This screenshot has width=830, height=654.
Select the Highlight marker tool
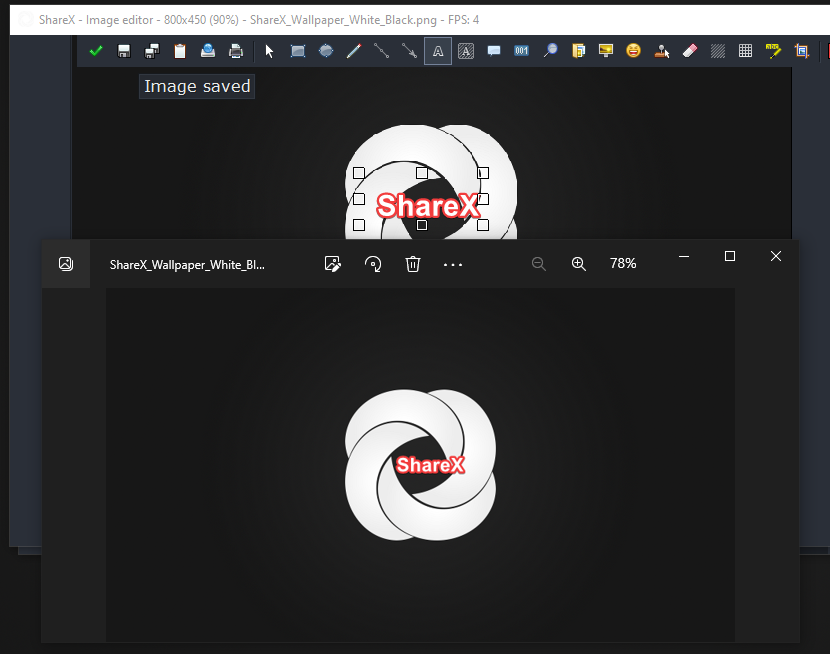click(x=773, y=51)
